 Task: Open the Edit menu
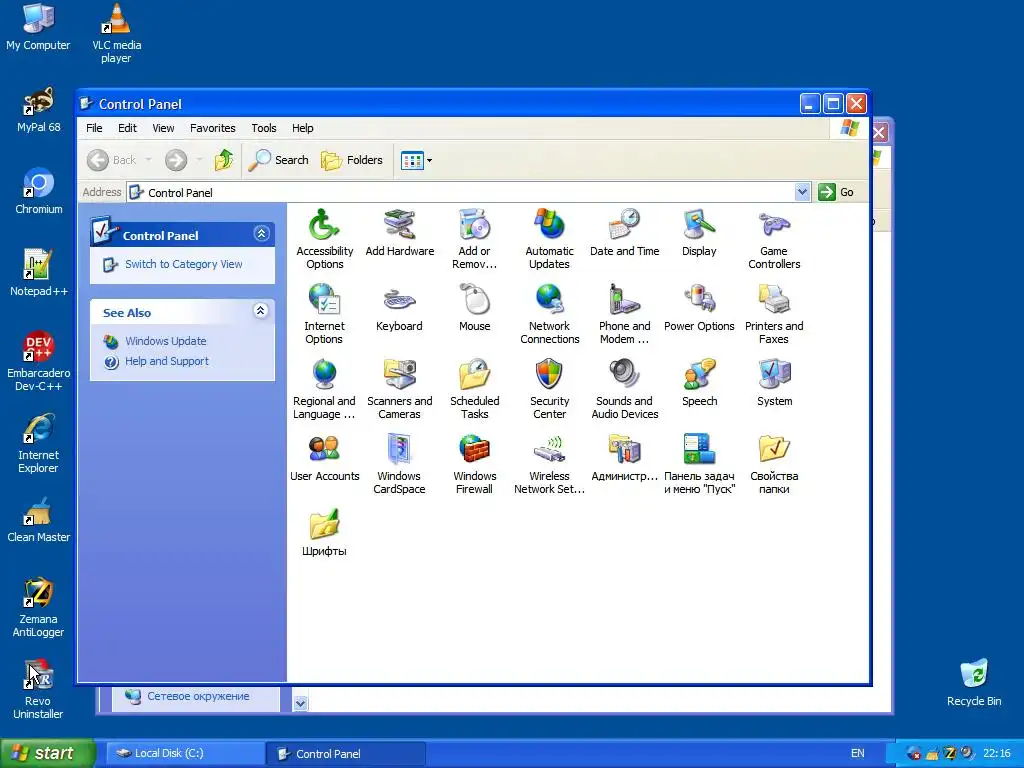coord(127,128)
